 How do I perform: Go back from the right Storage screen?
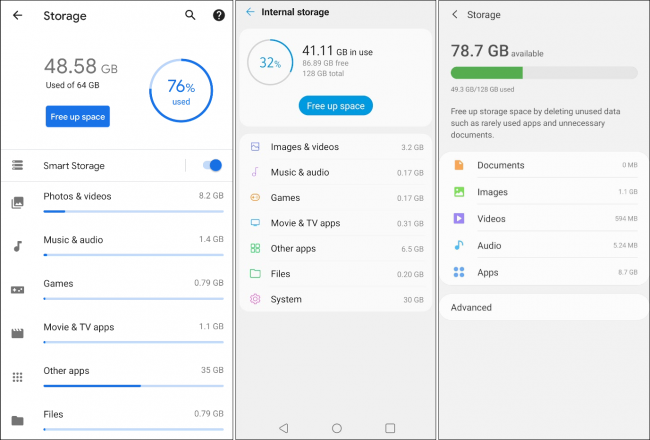point(455,15)
